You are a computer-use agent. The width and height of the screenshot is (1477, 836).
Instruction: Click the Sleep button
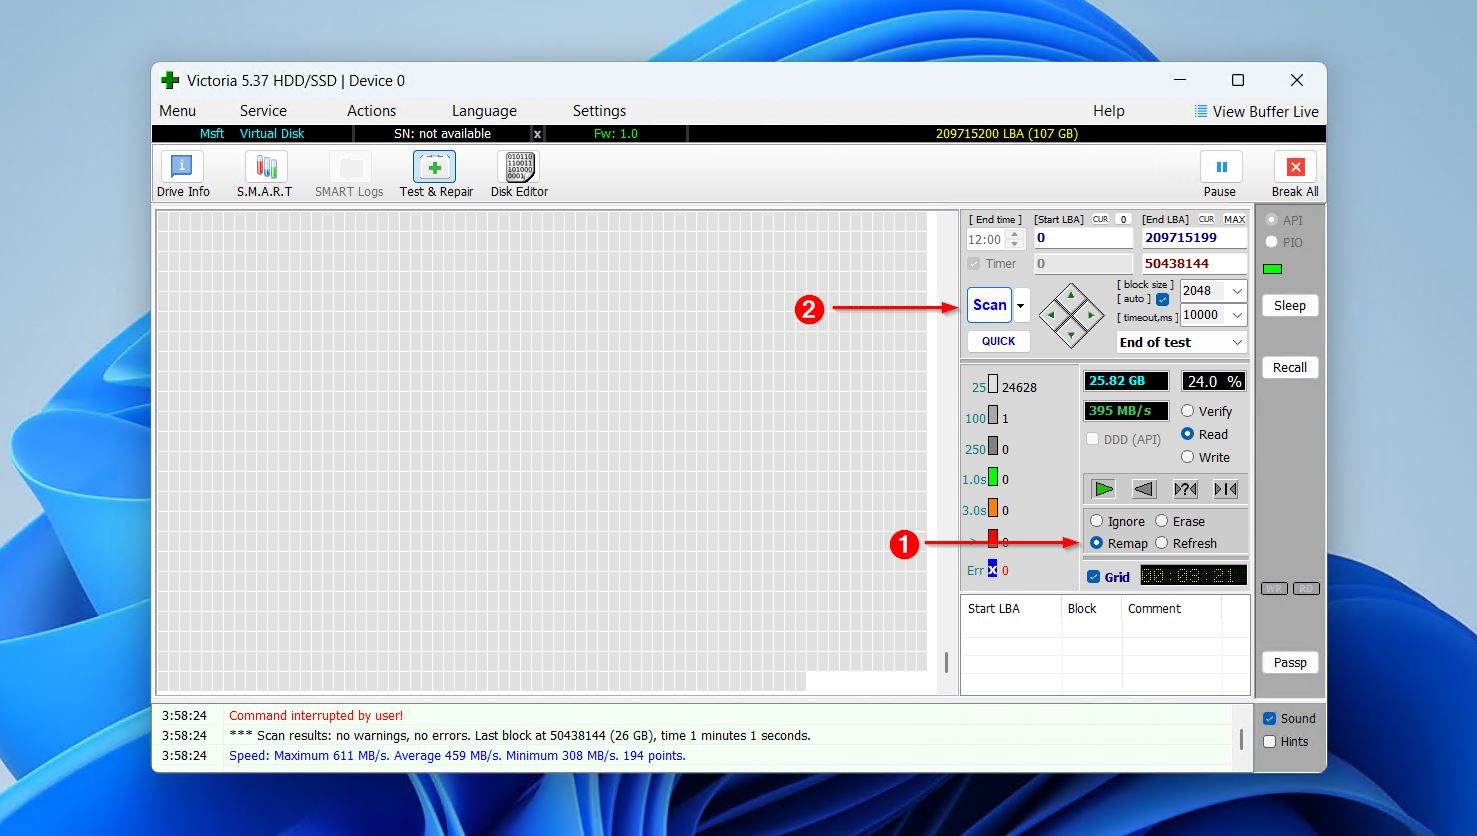pos(1289,305)
